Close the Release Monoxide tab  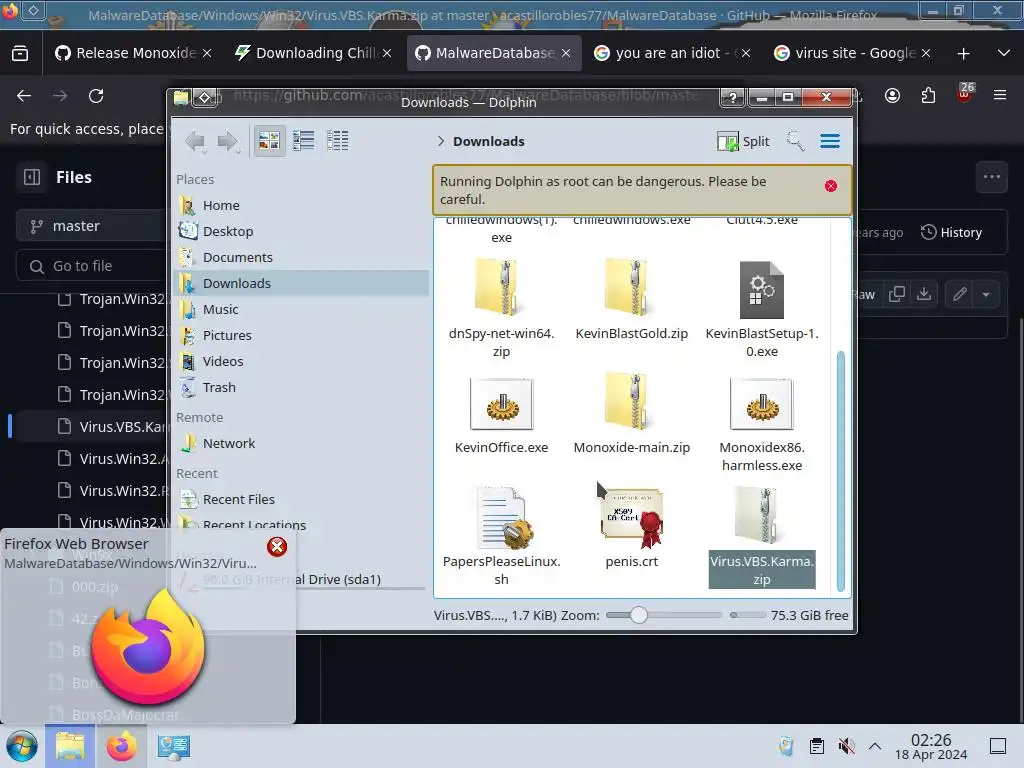click(x=206, y=53)
